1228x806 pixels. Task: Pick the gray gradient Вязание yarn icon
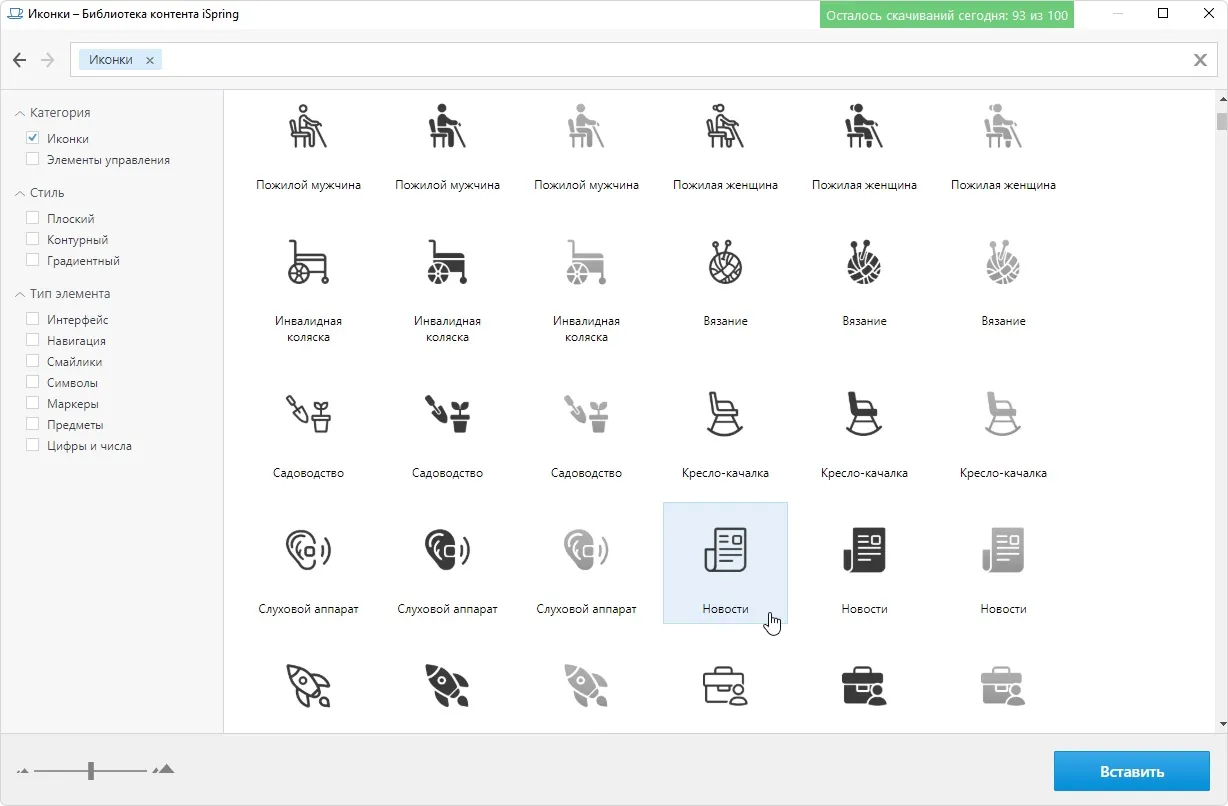click(x=1003, y=262)
